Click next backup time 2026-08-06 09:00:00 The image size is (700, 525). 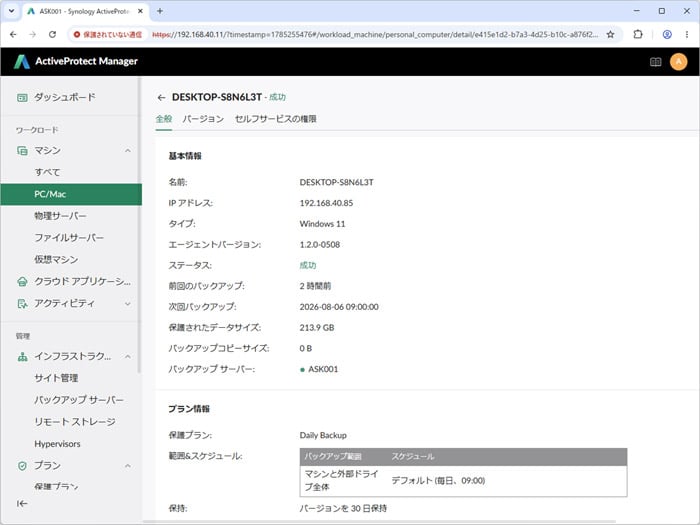pyautogui.click(x=339, y=307)
